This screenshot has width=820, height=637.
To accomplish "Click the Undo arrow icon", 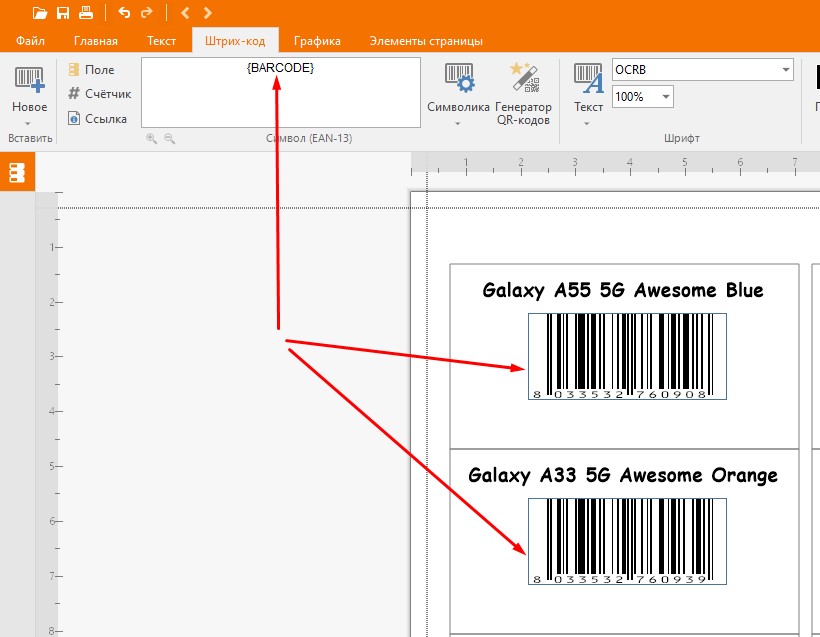I will 124,13.
